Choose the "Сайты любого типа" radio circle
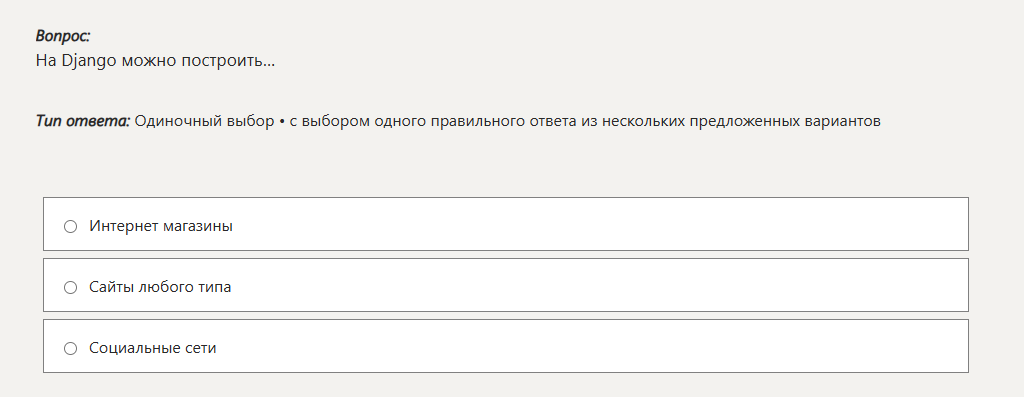Screen dimensions: 1024x397 (71, 287)
